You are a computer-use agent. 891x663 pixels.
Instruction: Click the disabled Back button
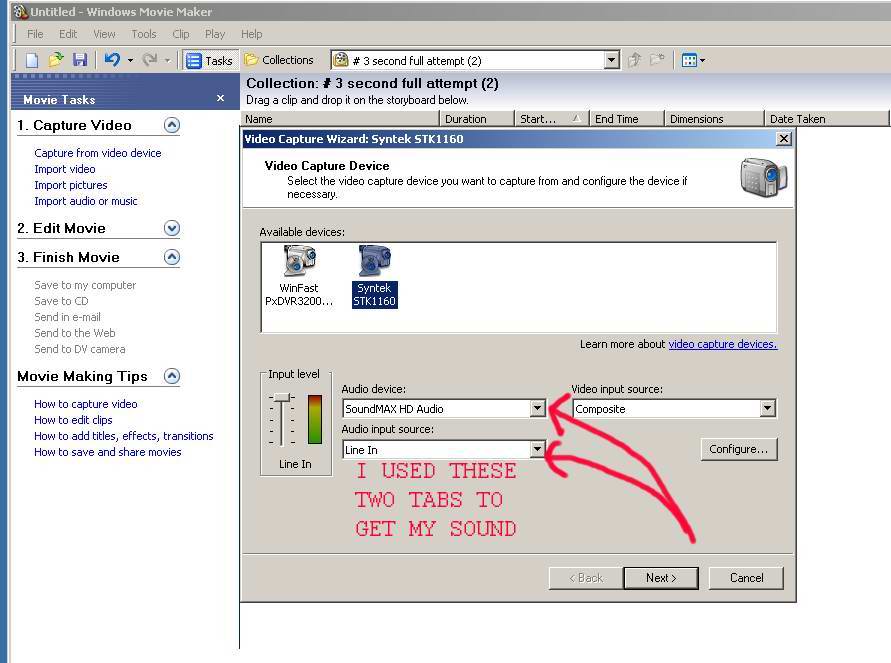585,578
